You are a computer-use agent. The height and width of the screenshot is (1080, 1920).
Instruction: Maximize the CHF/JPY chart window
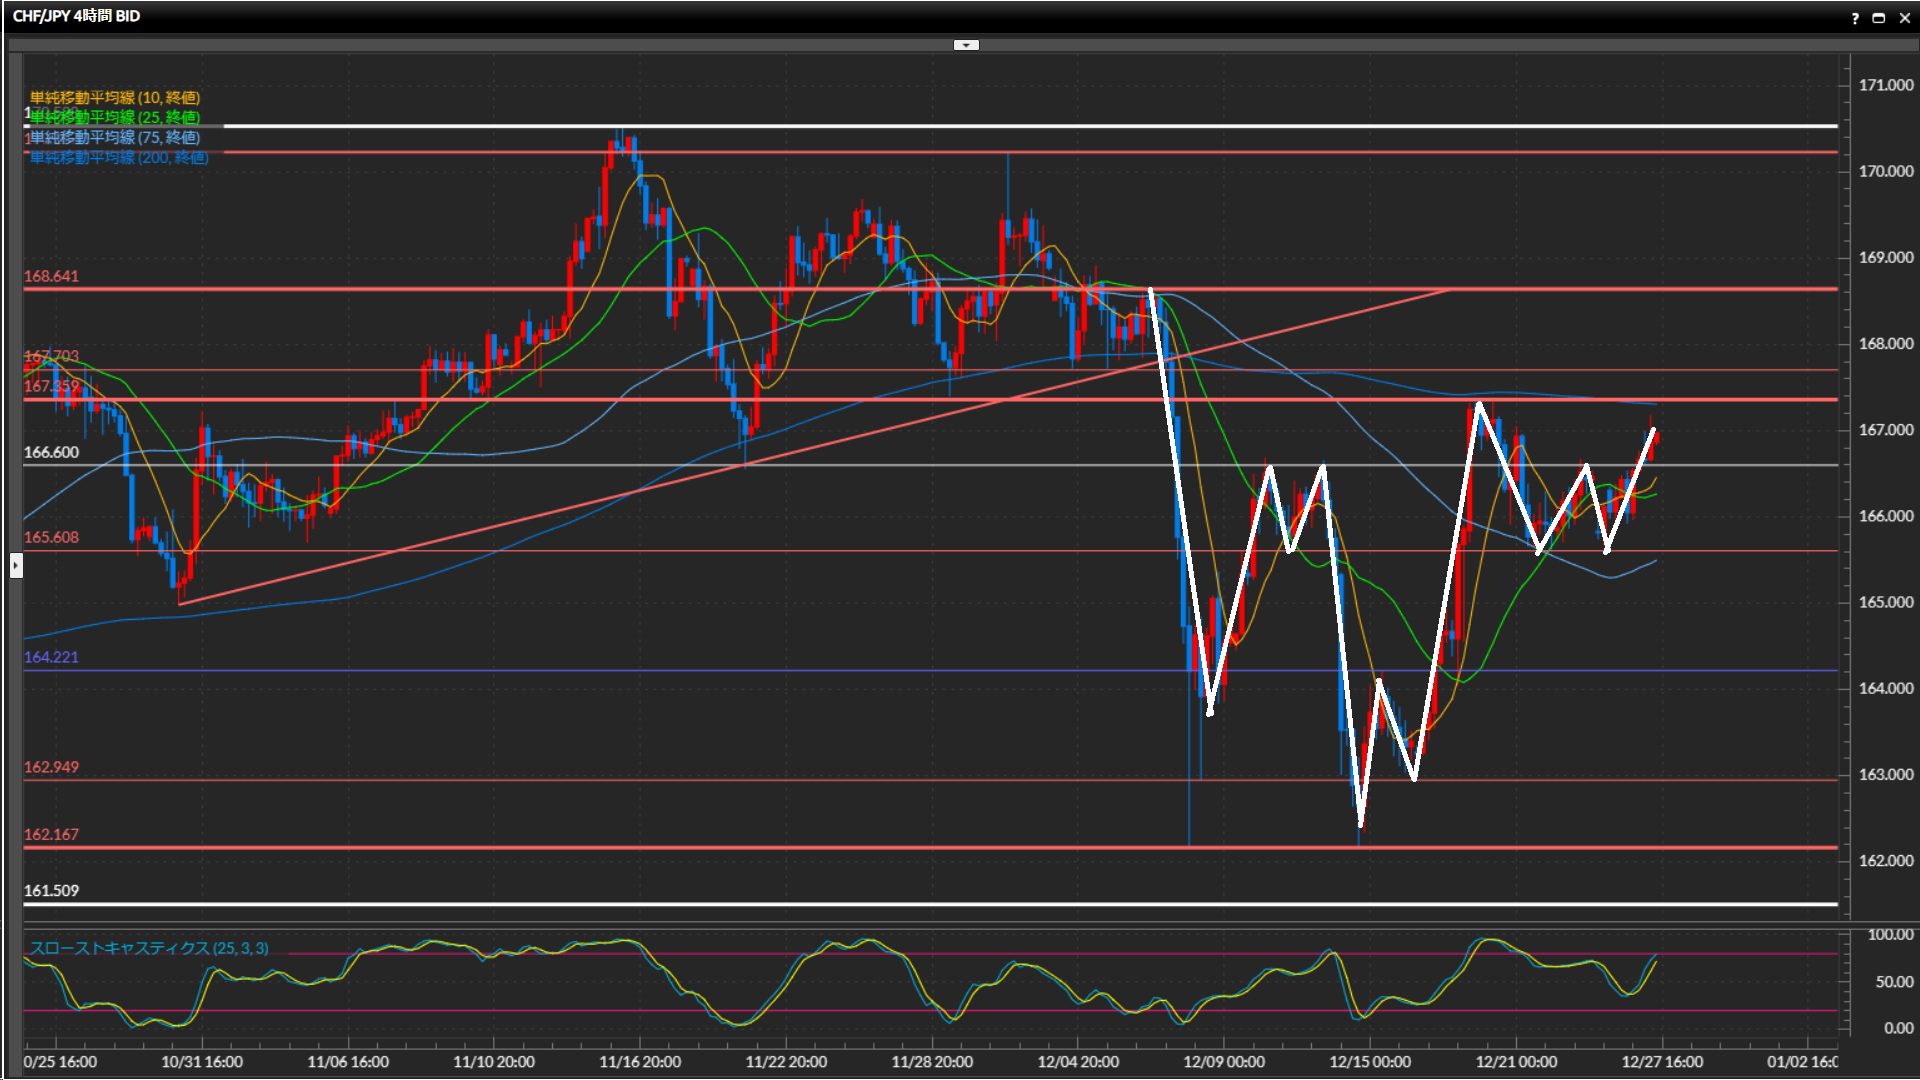pos(1878,18)
